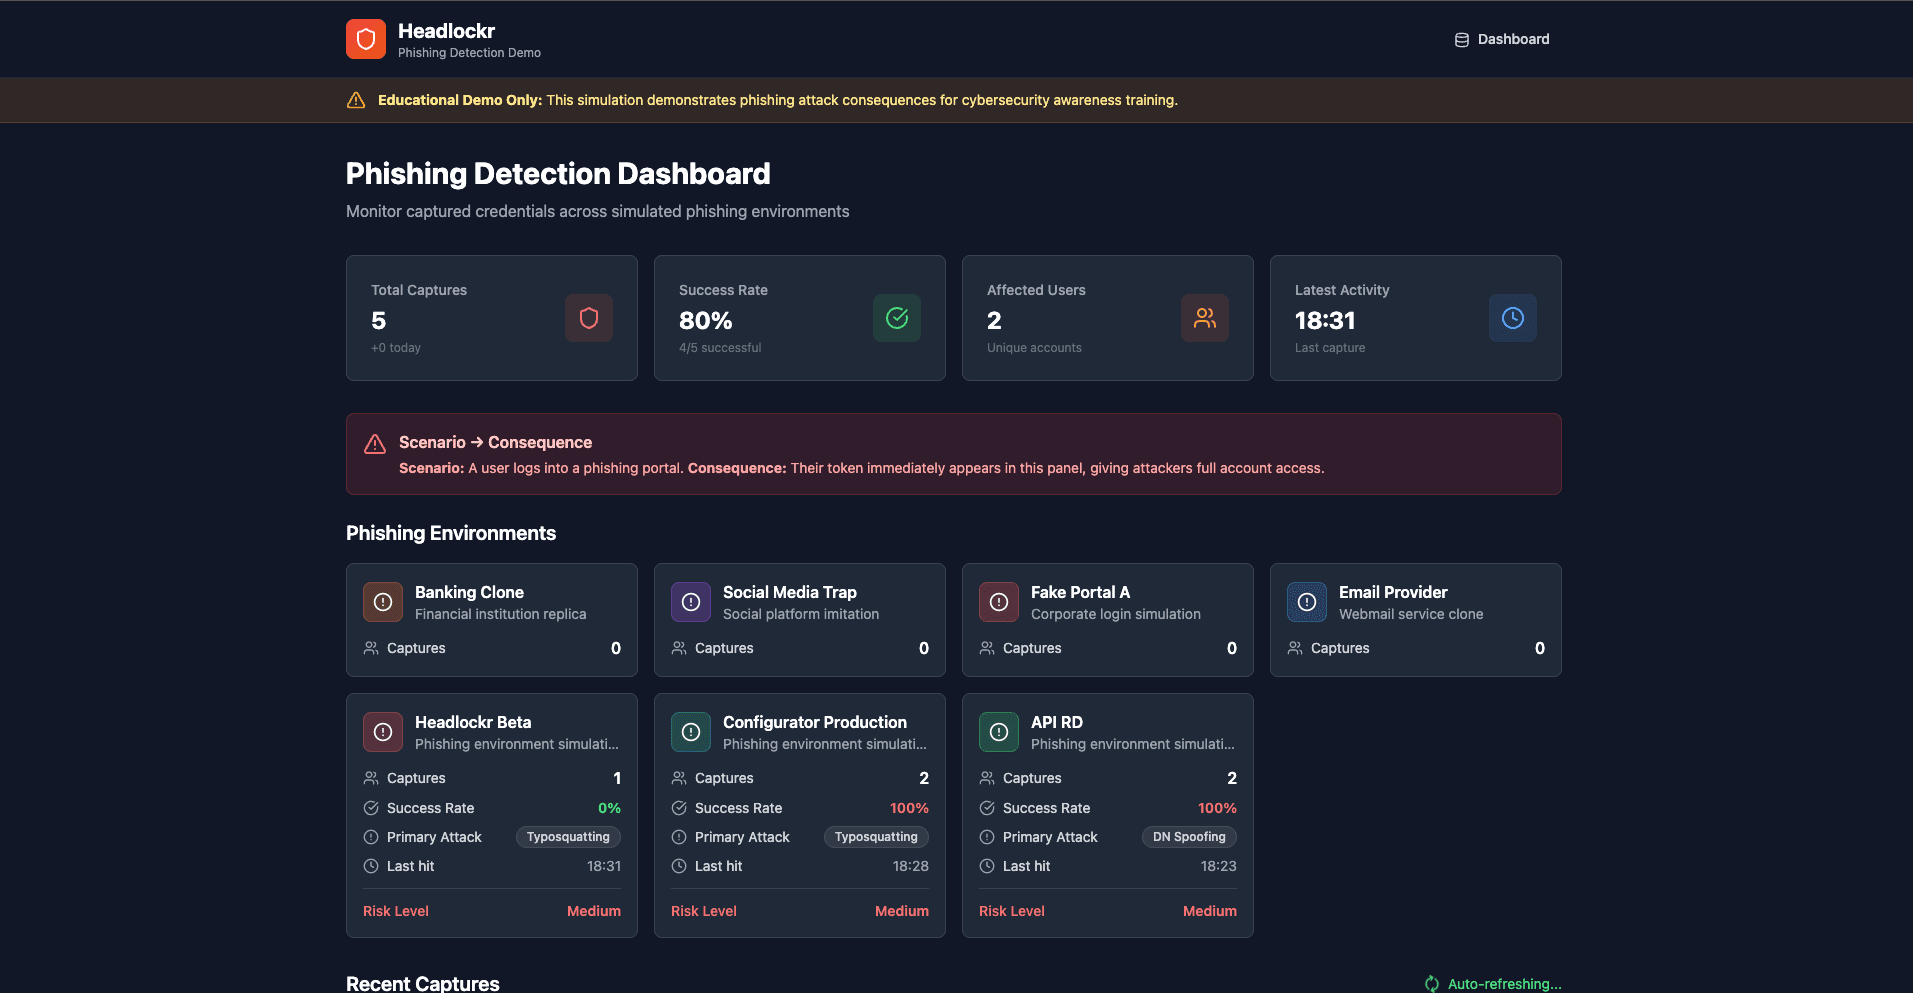This screenshot has height=993, width=1913.
Task: Click the DN Spoofing tag in API RD card
Action: (x=1189, y=837)
